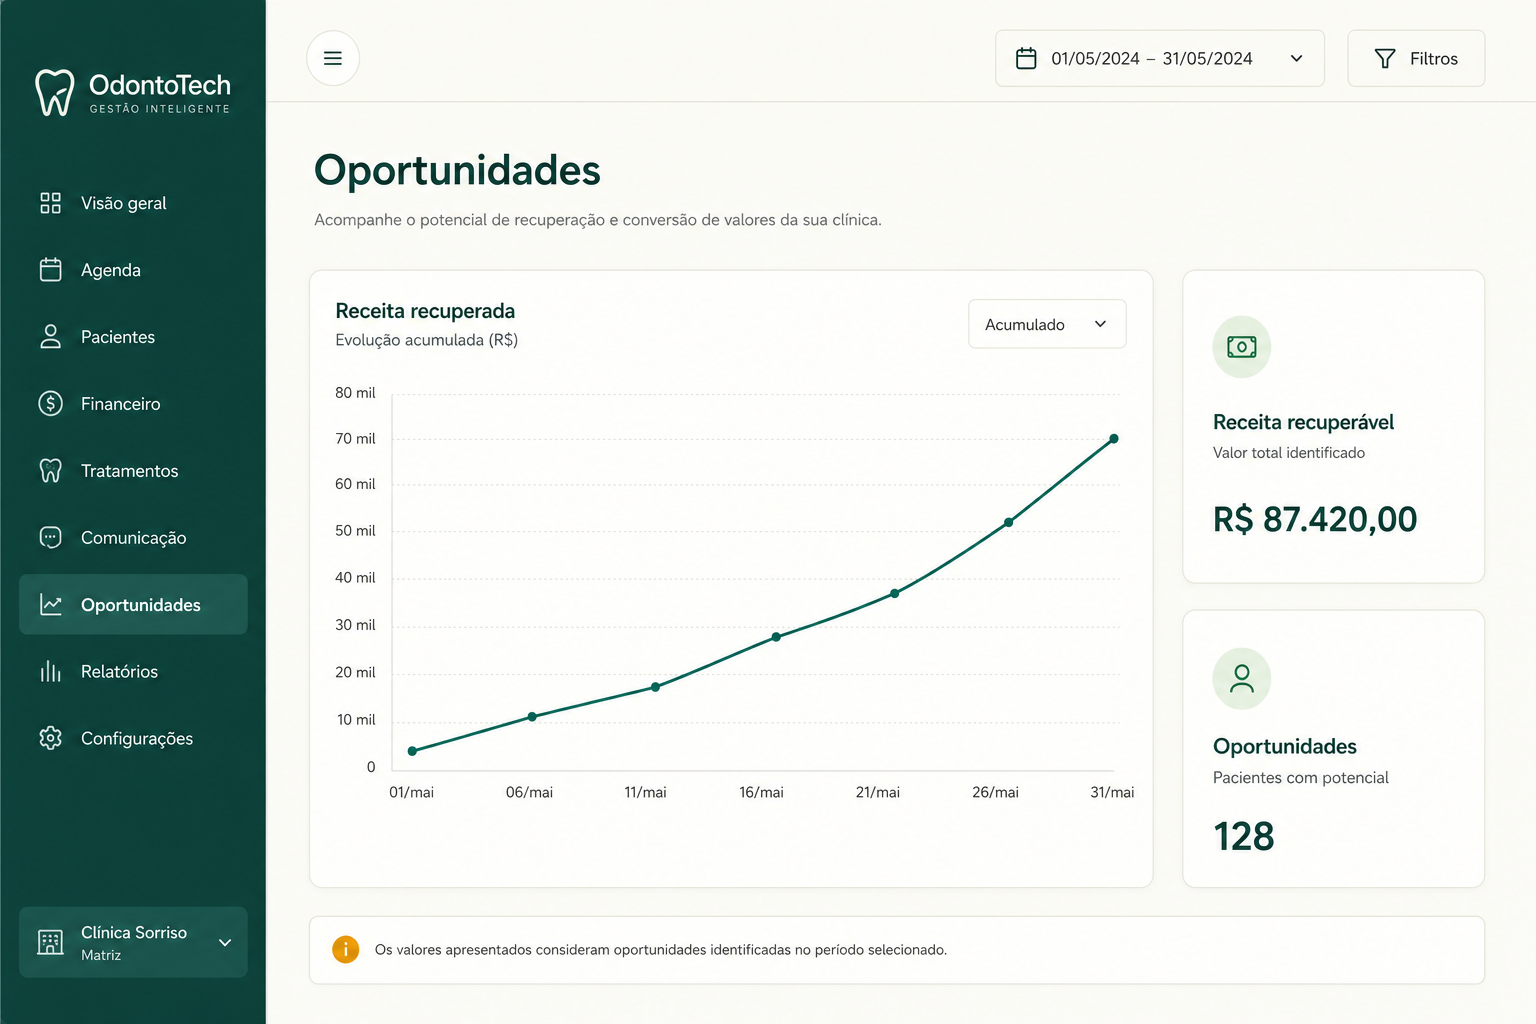The height and width of the screenshot is (1024, 1536).
Task: Click the Comunicação chat bubble icon
Action: pos(50,538)
